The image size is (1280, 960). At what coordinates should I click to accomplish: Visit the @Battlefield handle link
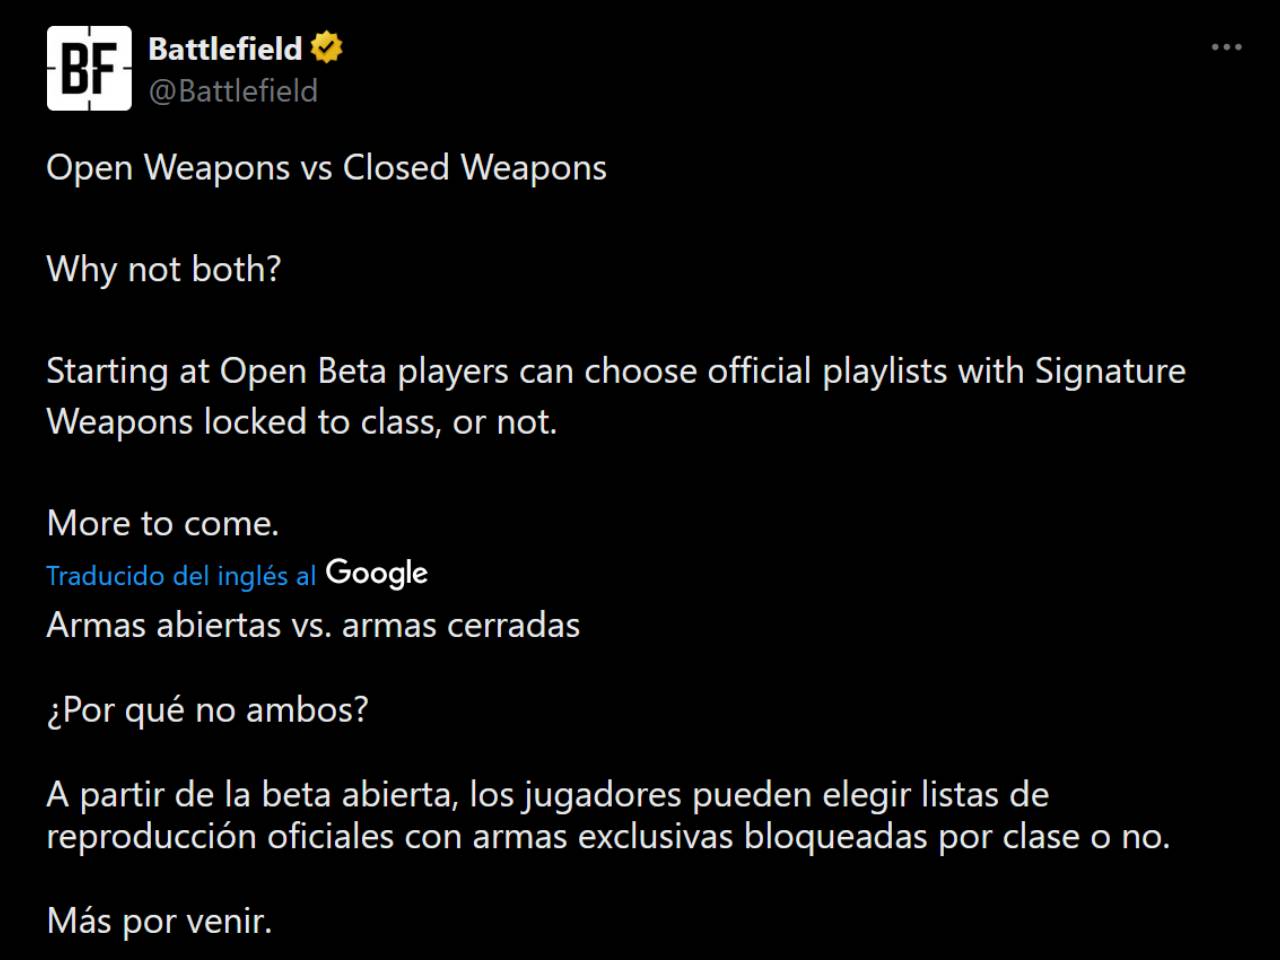coord(233,91)
